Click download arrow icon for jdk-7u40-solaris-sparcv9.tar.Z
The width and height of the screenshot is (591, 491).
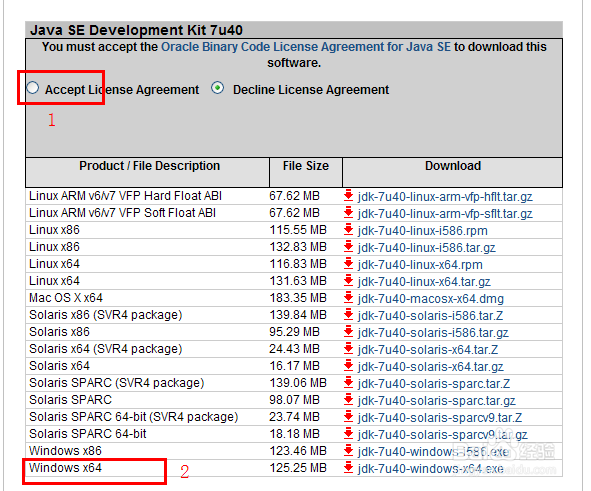(x=349, y=417)
